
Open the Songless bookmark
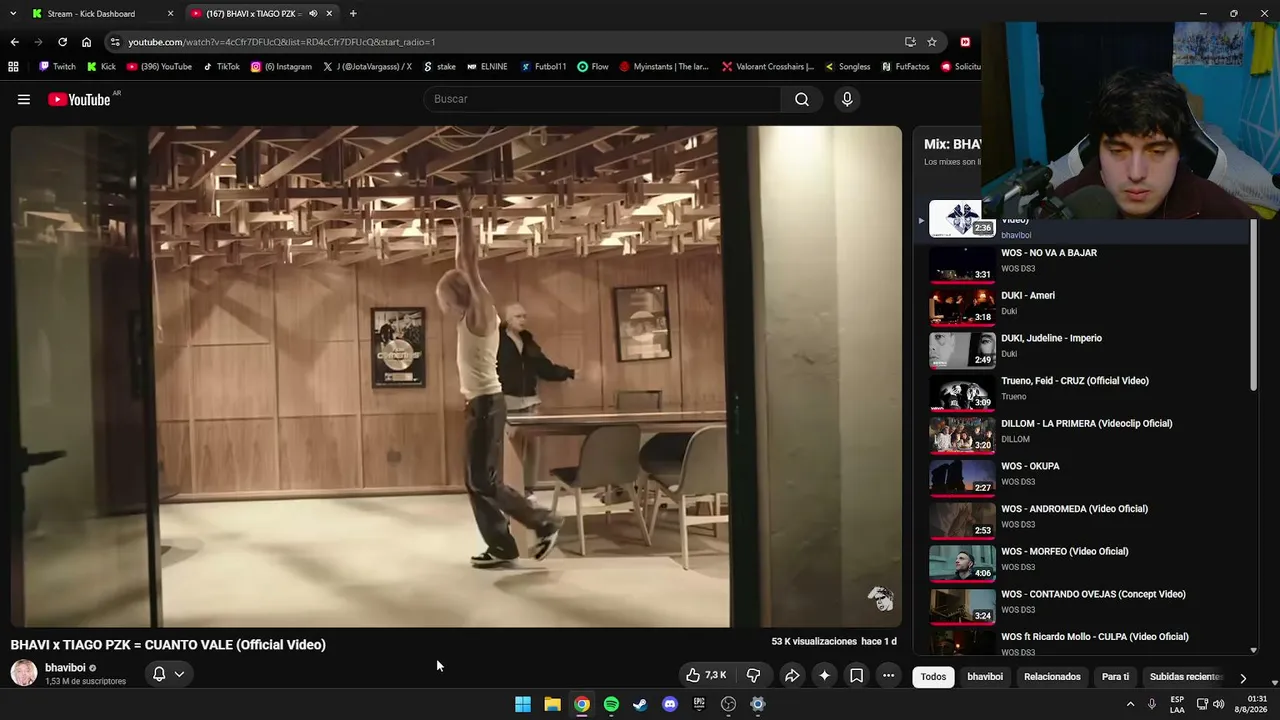[x=847, y=67]
